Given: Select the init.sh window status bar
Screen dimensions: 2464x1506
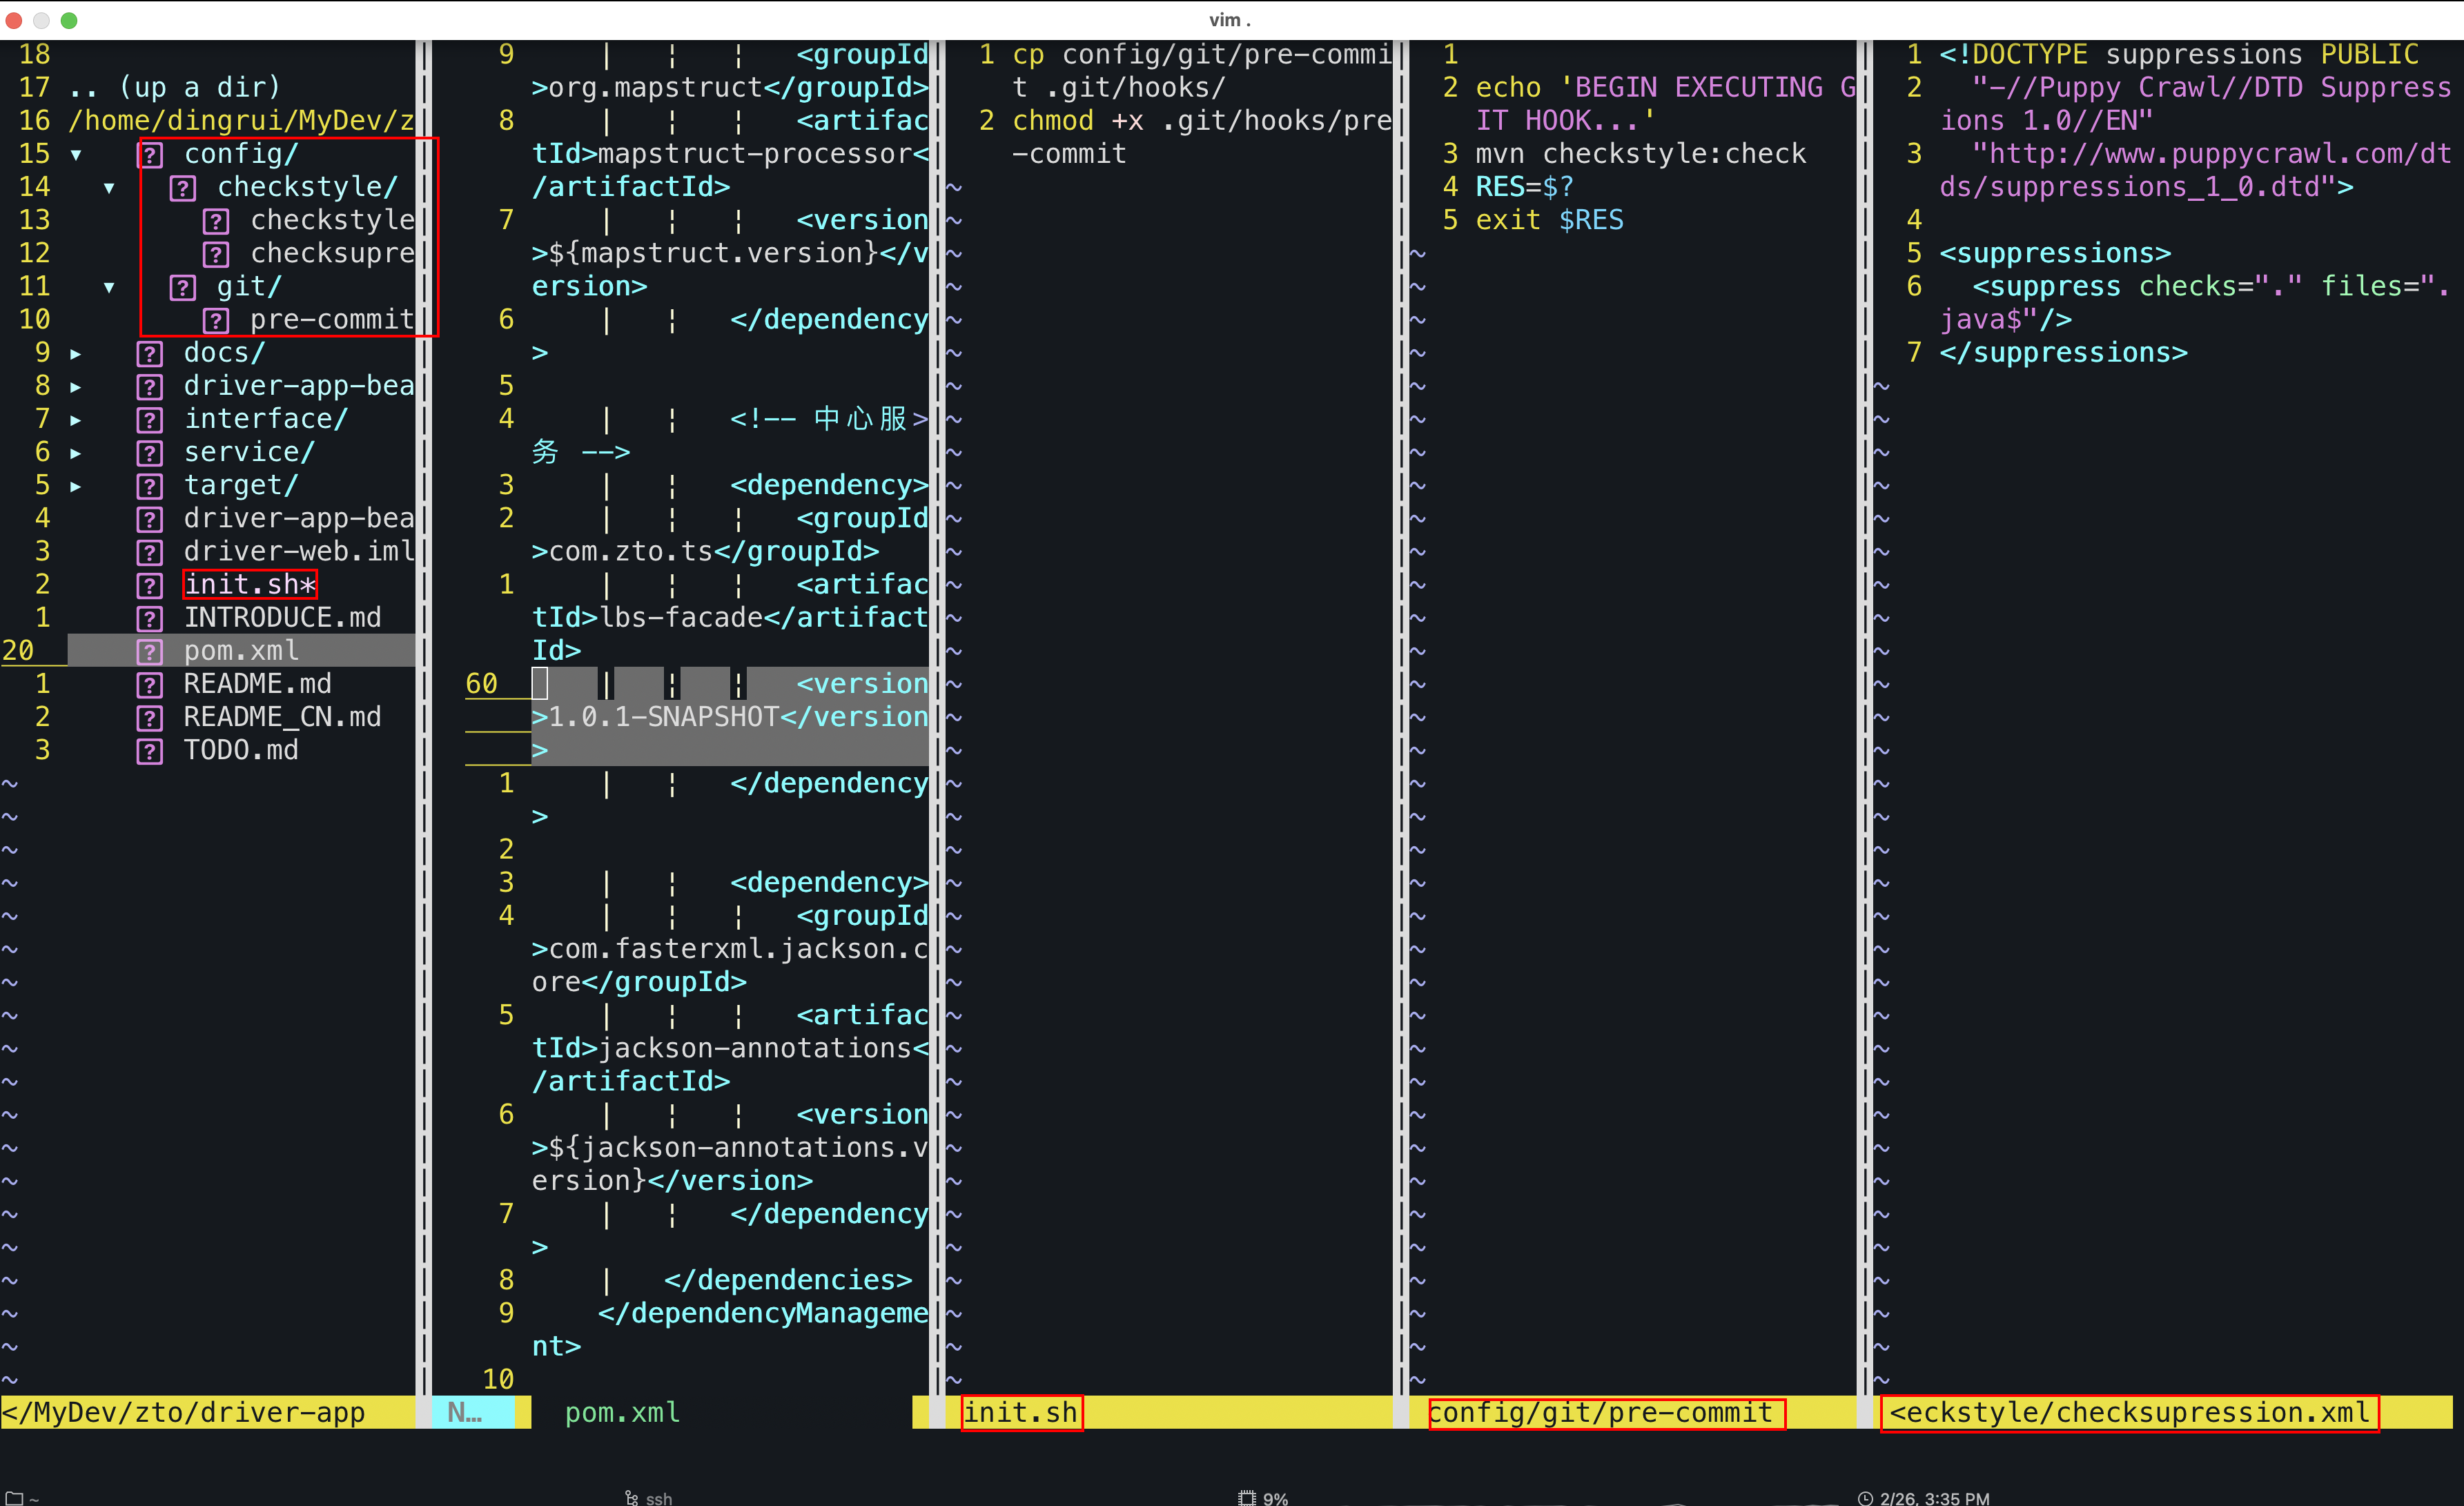Looking at the screenshot, I should tap(1020, 1412).
